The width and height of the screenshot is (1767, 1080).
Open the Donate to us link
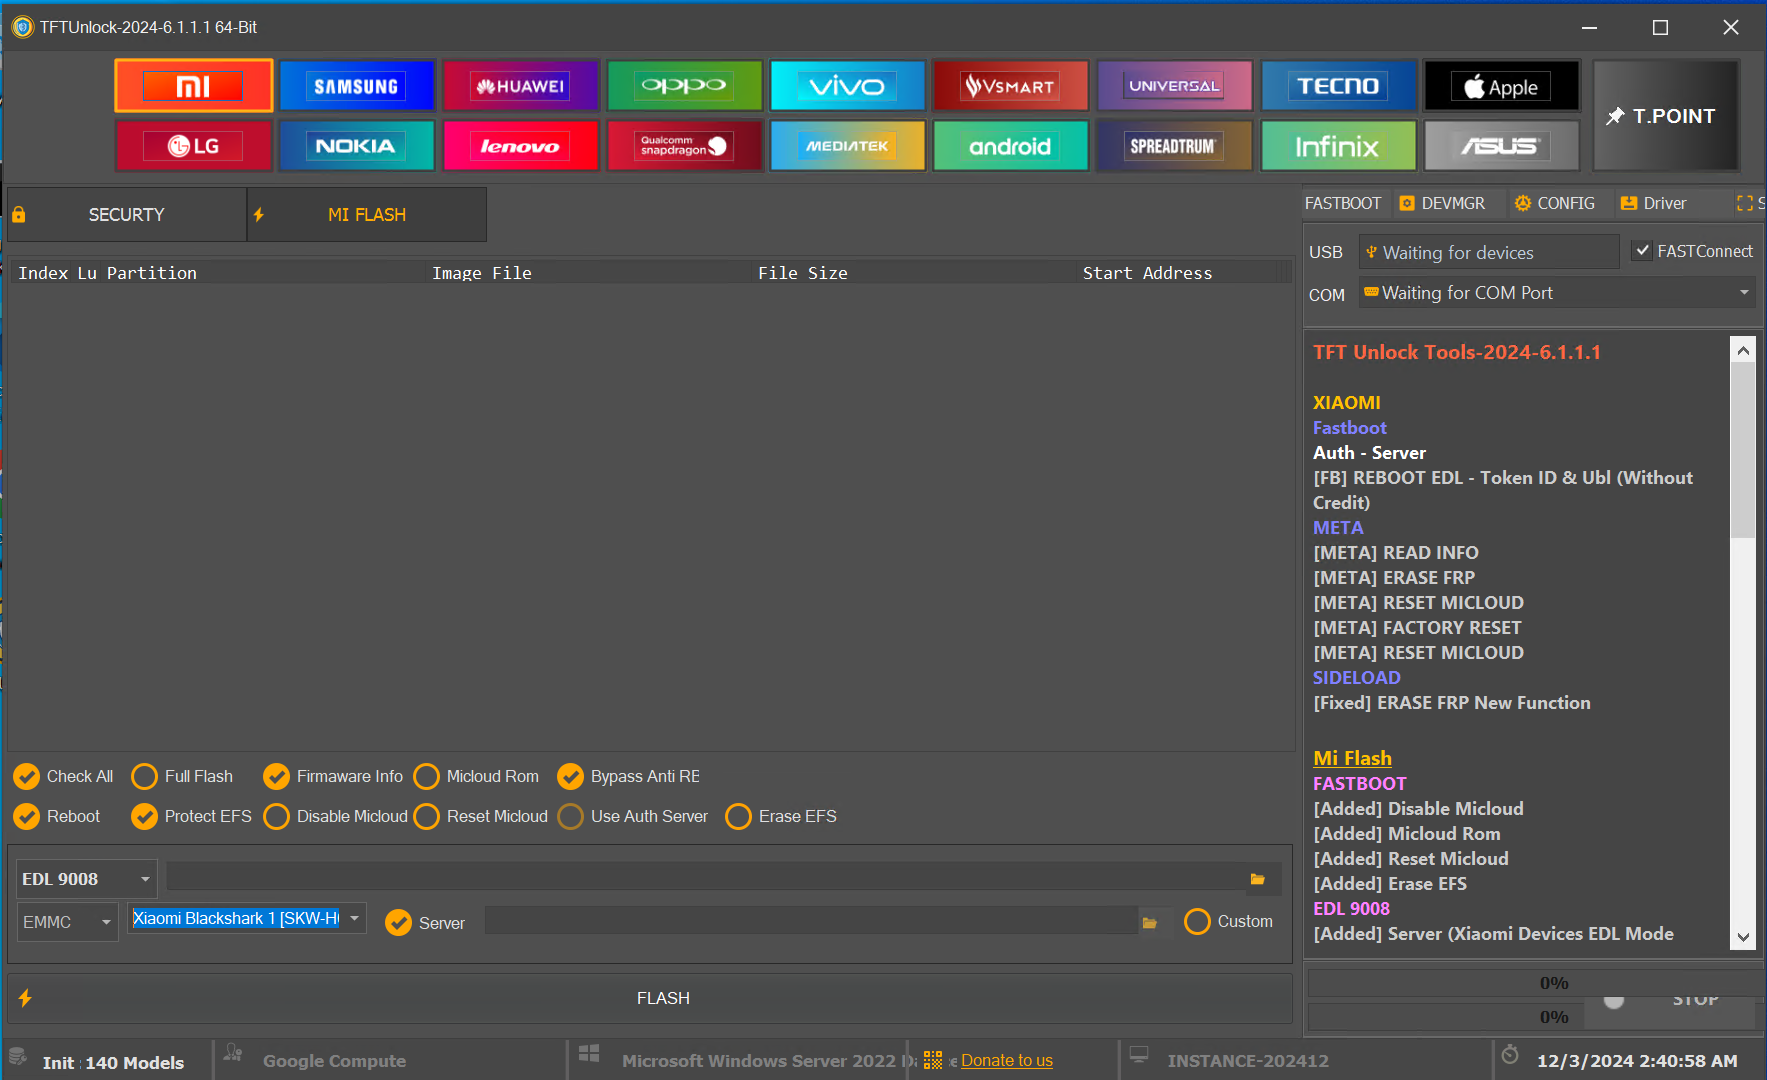click(x=1006, y=1061)
